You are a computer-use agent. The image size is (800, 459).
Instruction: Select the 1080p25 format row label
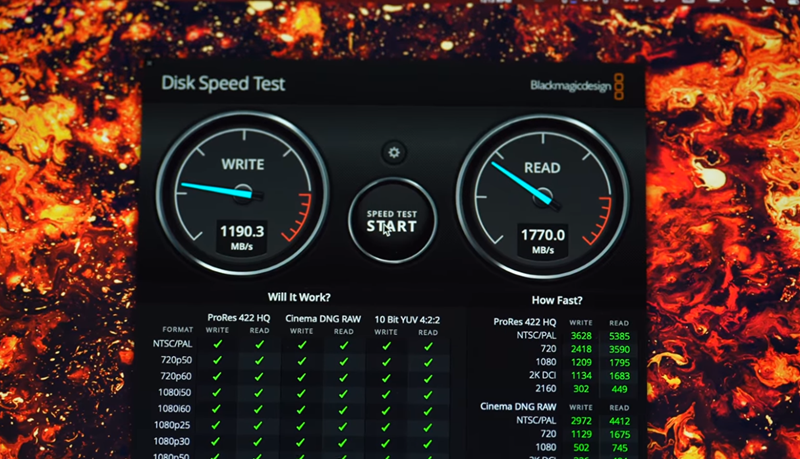coord(172,425)
